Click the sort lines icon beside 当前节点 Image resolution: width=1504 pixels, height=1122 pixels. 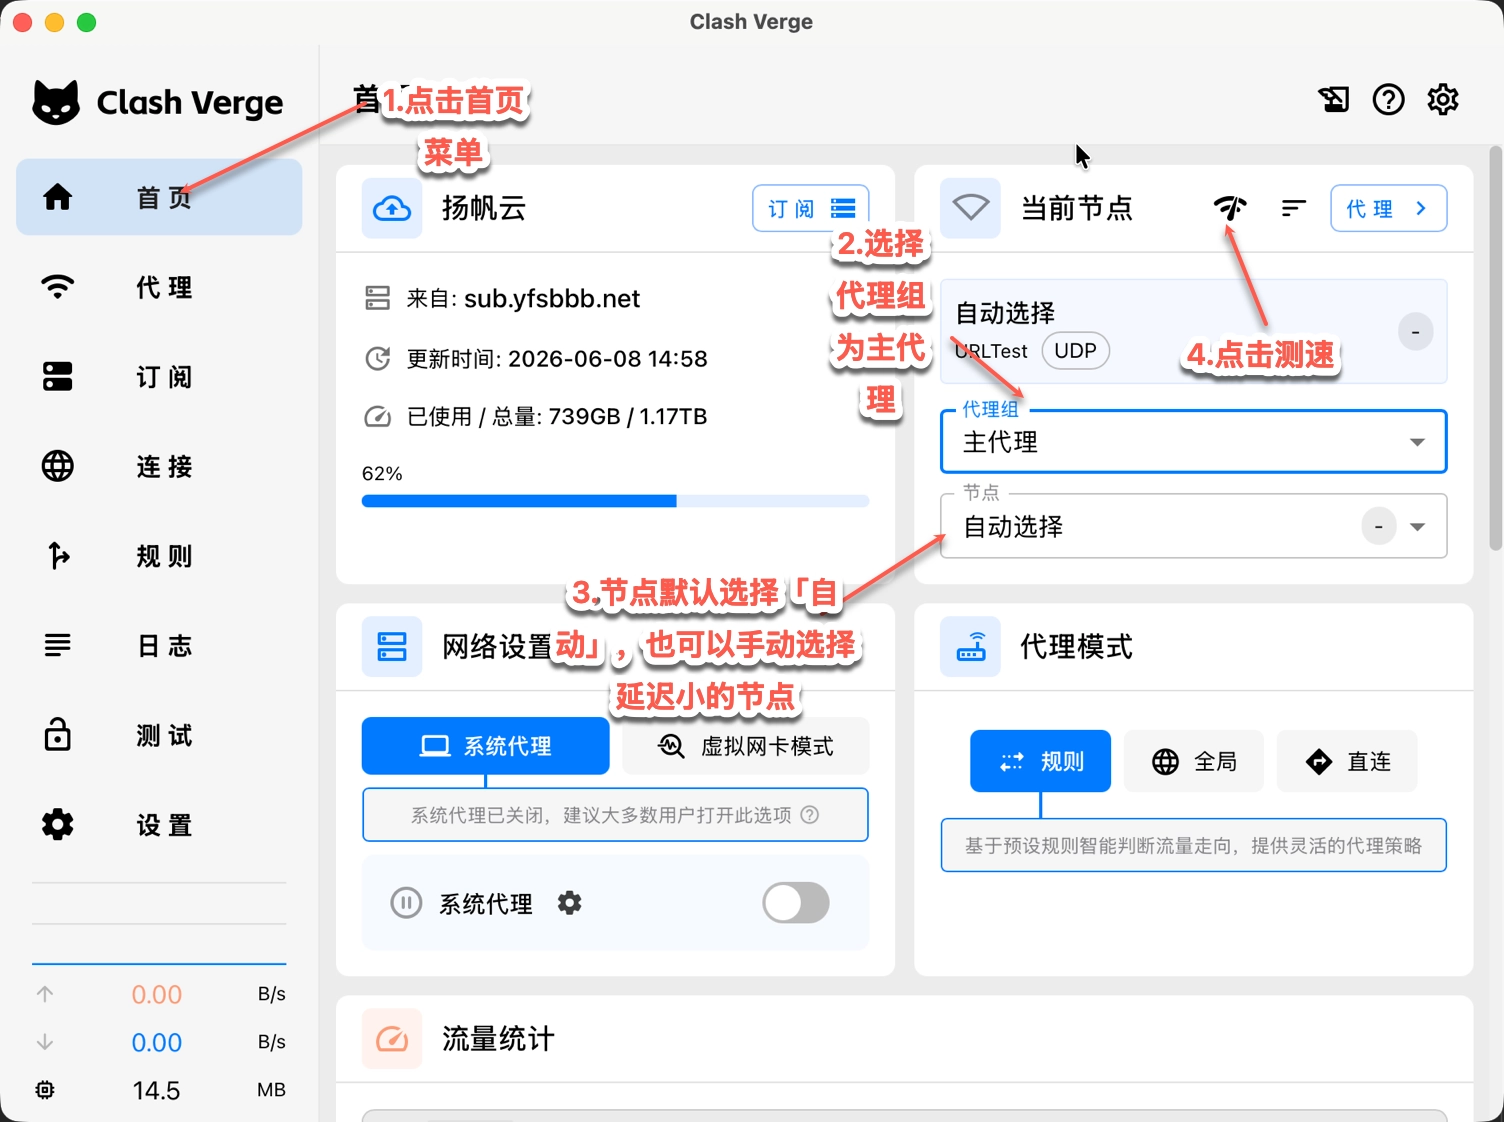1293,208
